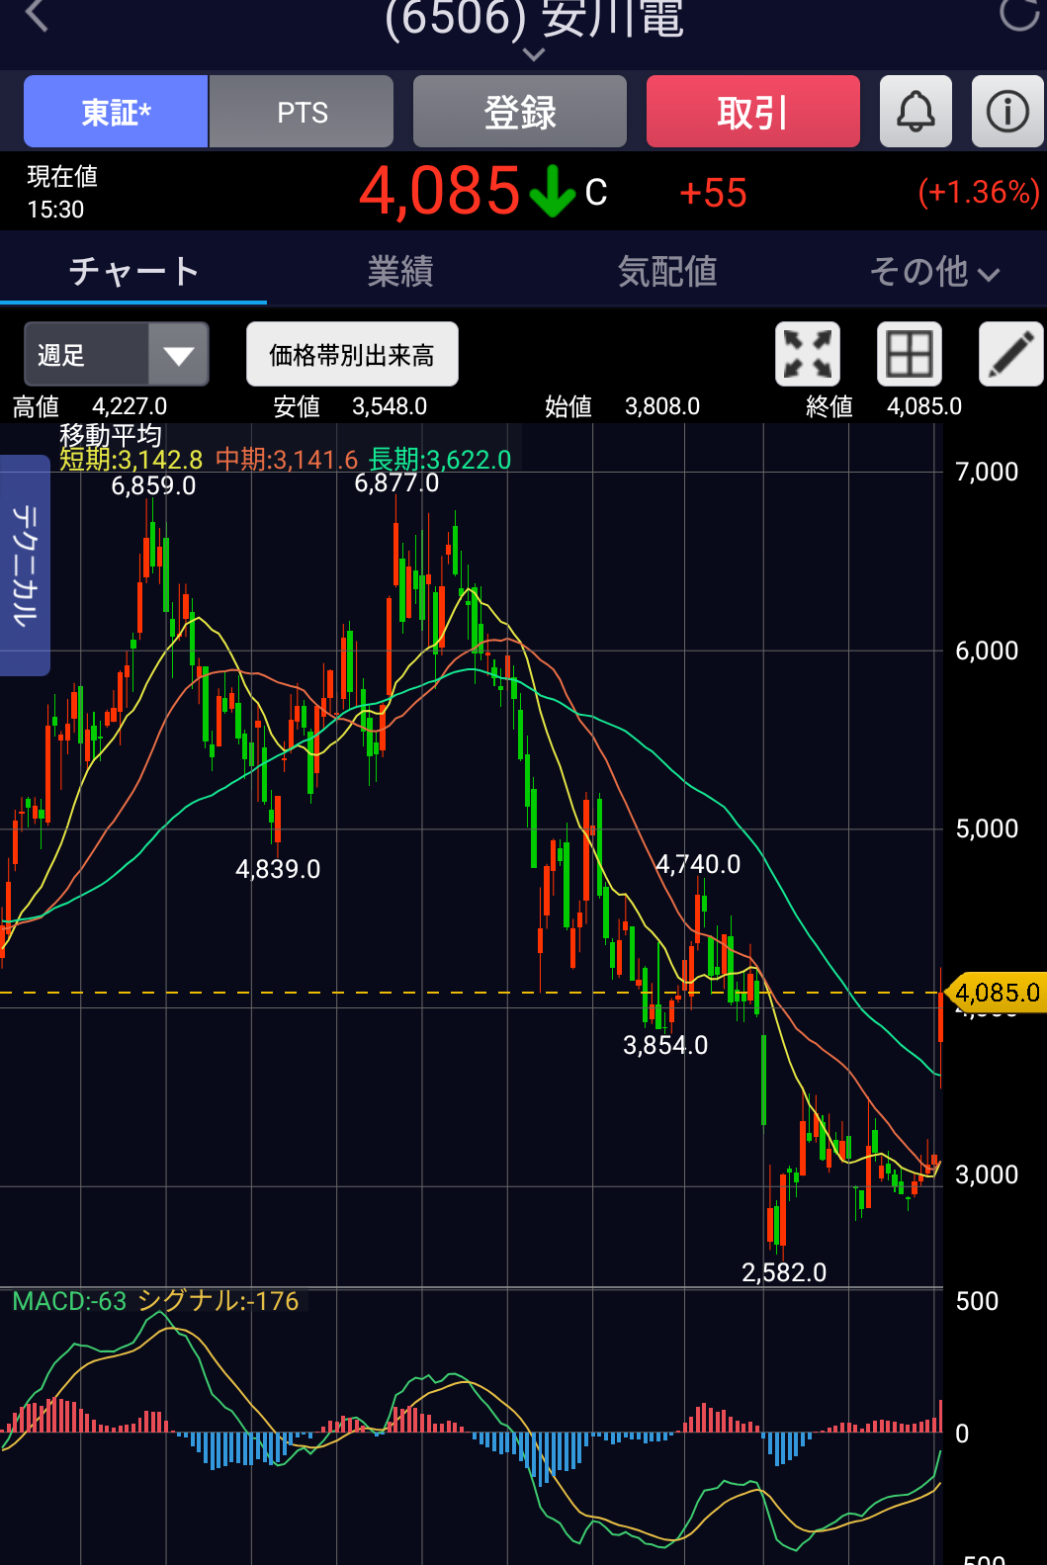1047x1565 pixels.
Task: Expand chart to fullscreen
Action: coord(807,354)
